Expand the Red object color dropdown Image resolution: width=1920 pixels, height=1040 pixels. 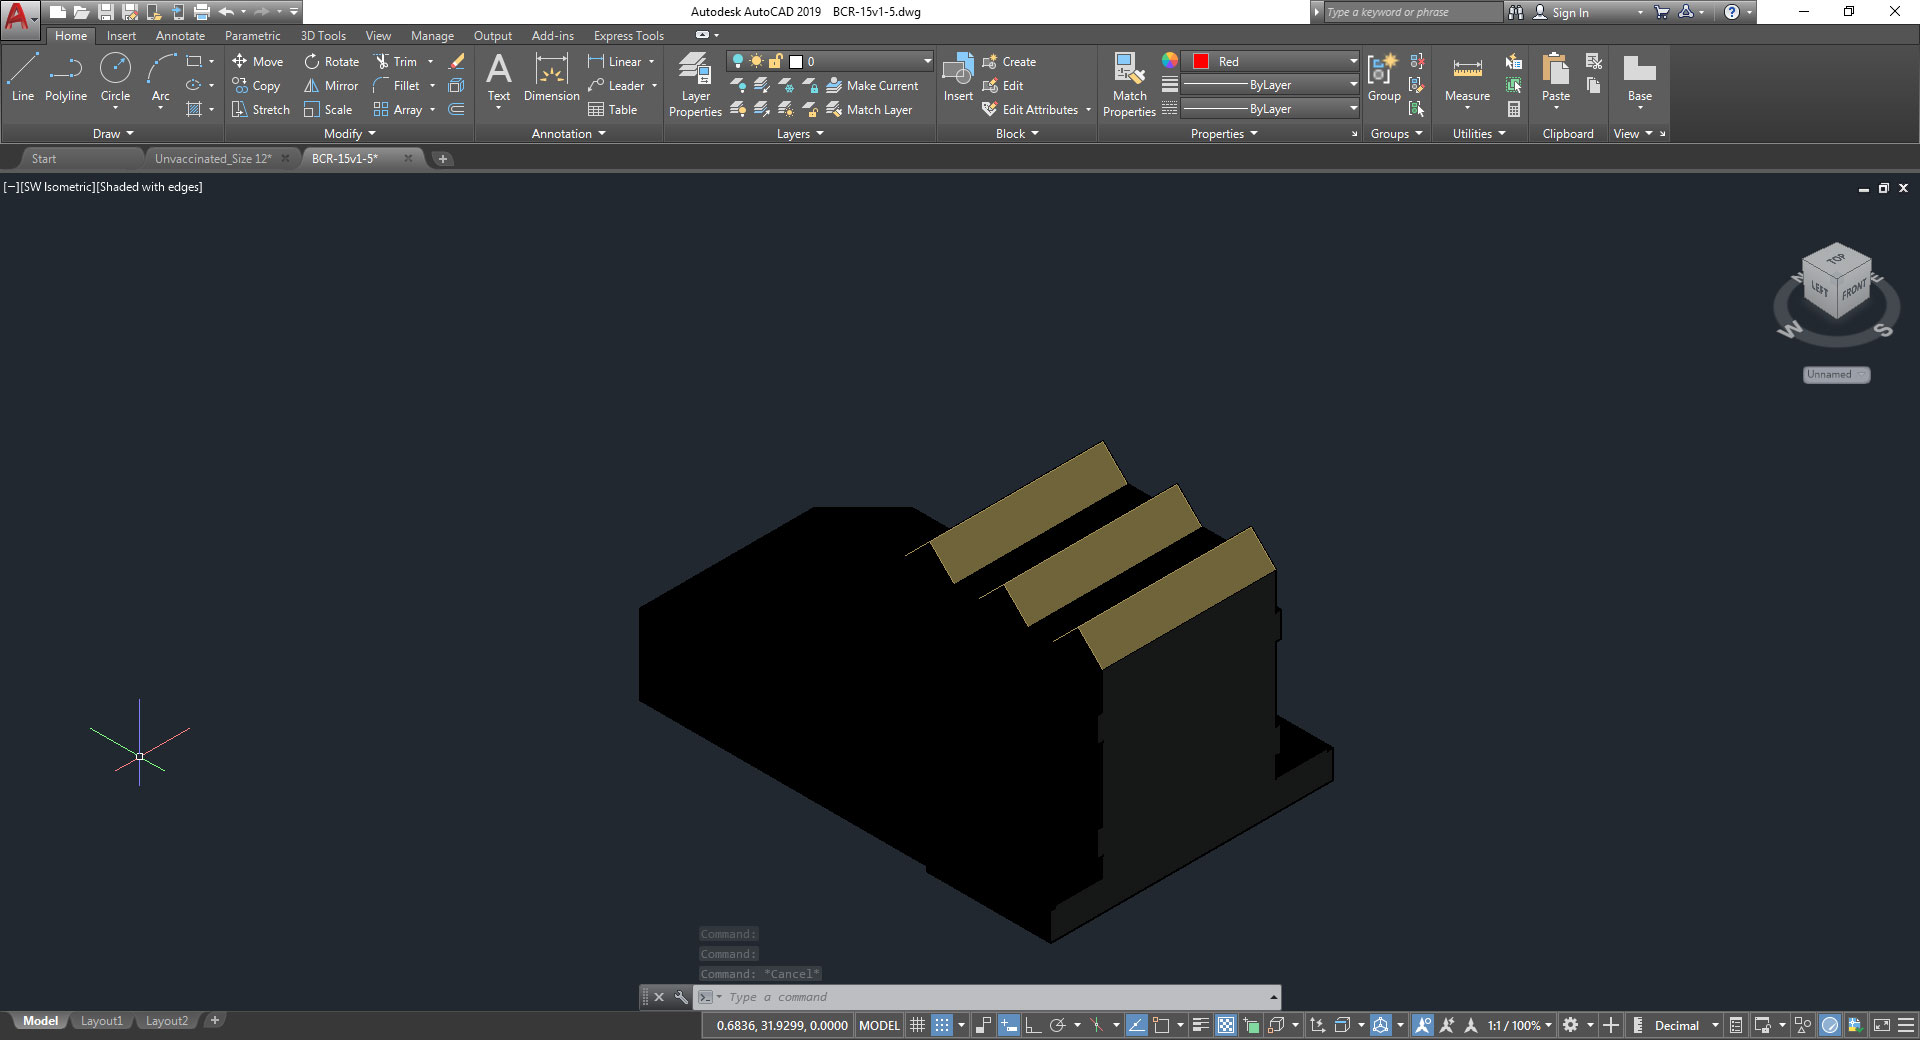tap(1352, 61)
